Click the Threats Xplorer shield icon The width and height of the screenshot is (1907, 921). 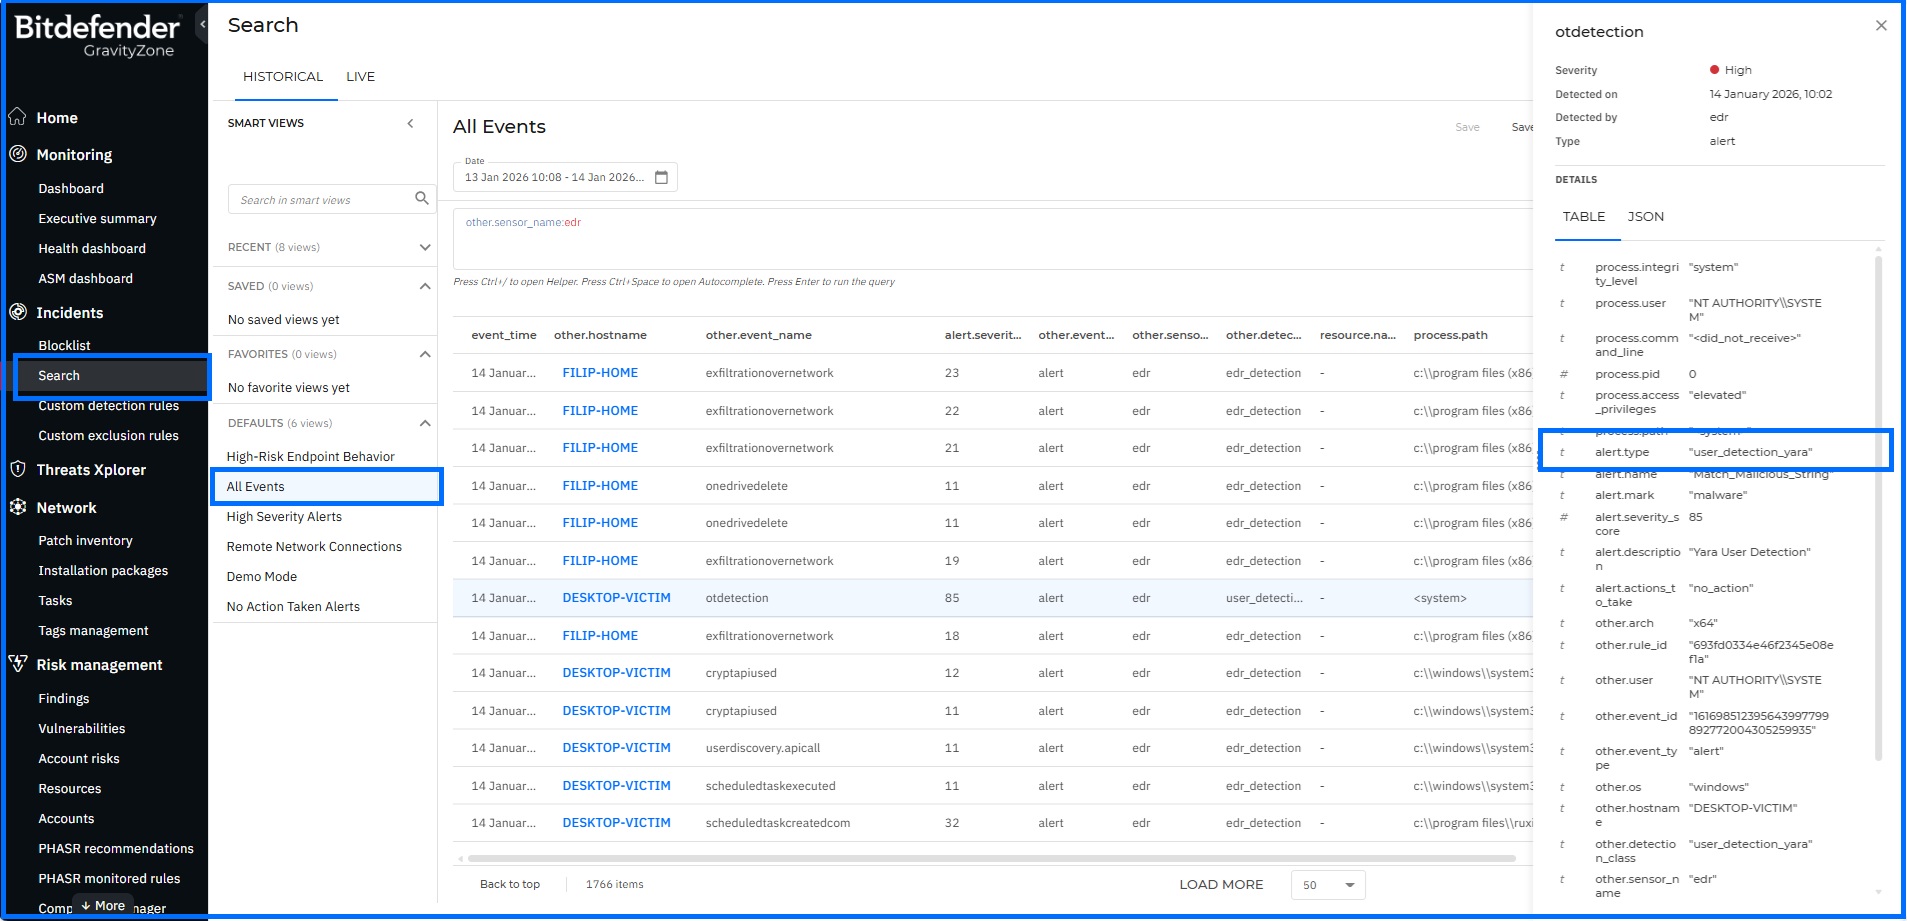click(17, 469)
